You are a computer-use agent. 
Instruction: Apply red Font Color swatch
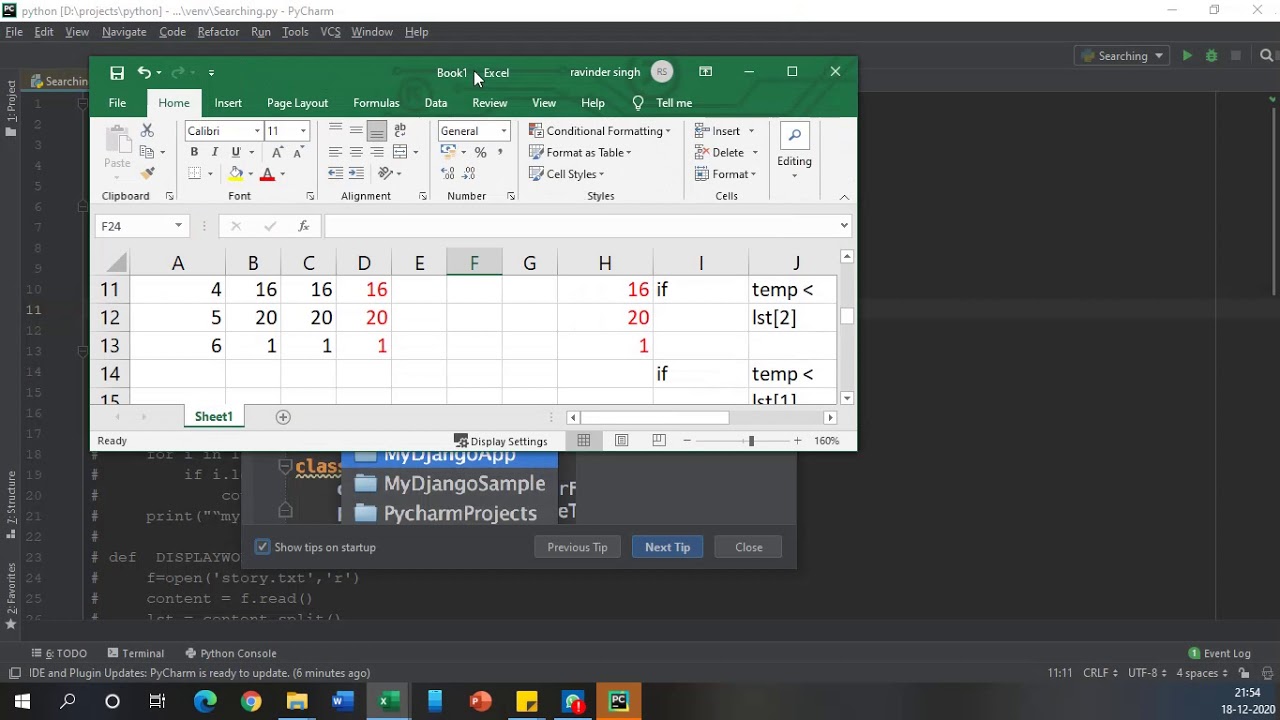[267, 174]
